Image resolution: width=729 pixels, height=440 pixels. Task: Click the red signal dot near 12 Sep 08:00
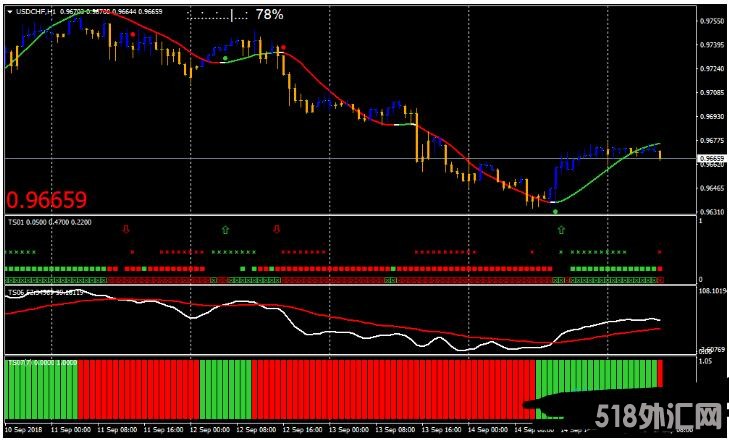click(283, 47)
